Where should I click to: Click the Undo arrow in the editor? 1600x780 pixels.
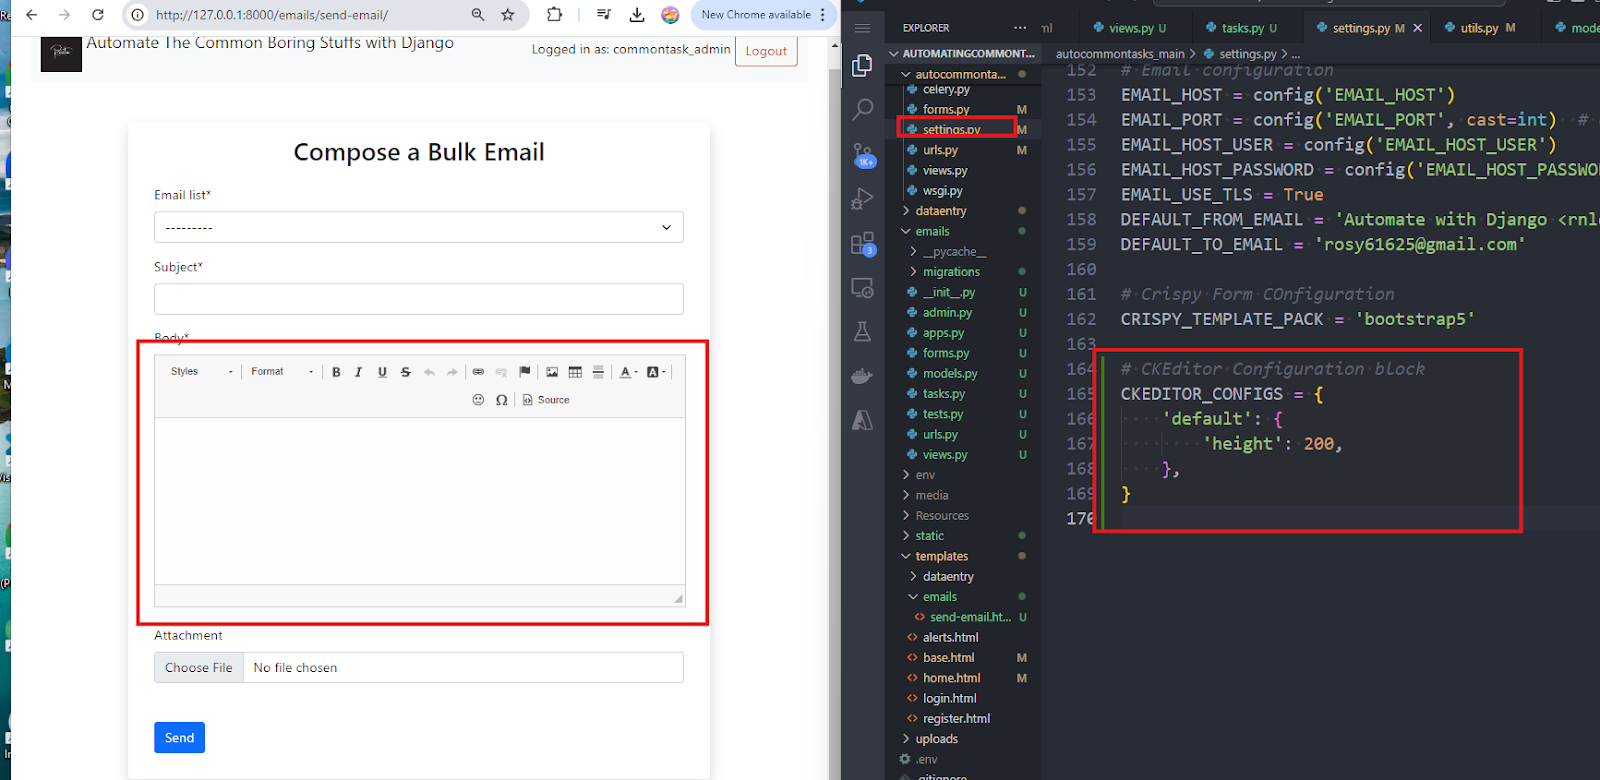pos(429,372)
